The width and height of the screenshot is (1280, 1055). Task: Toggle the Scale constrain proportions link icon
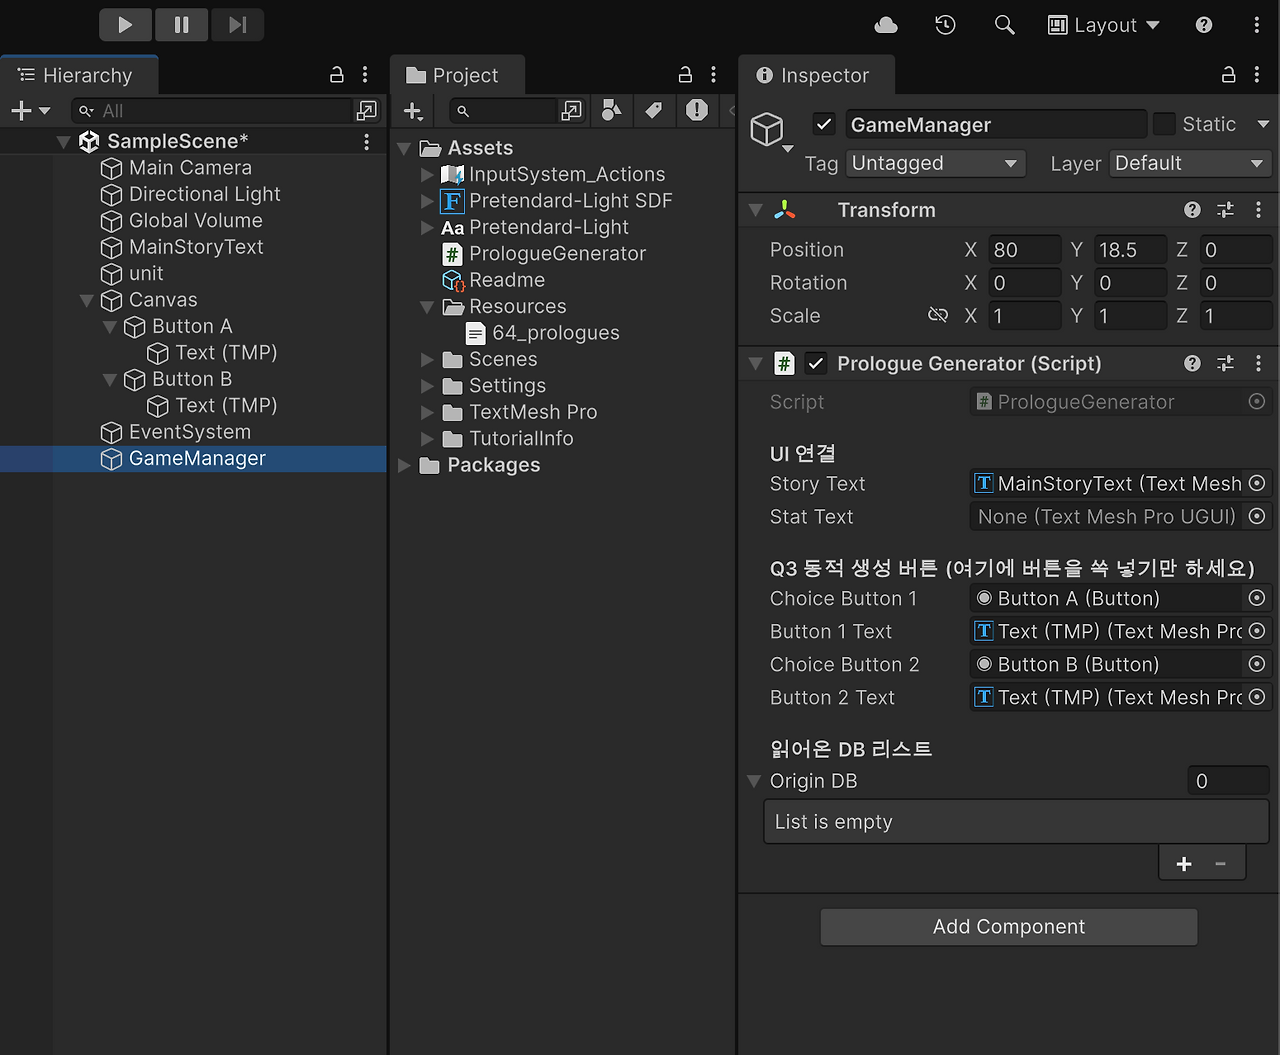click(938, 315)
